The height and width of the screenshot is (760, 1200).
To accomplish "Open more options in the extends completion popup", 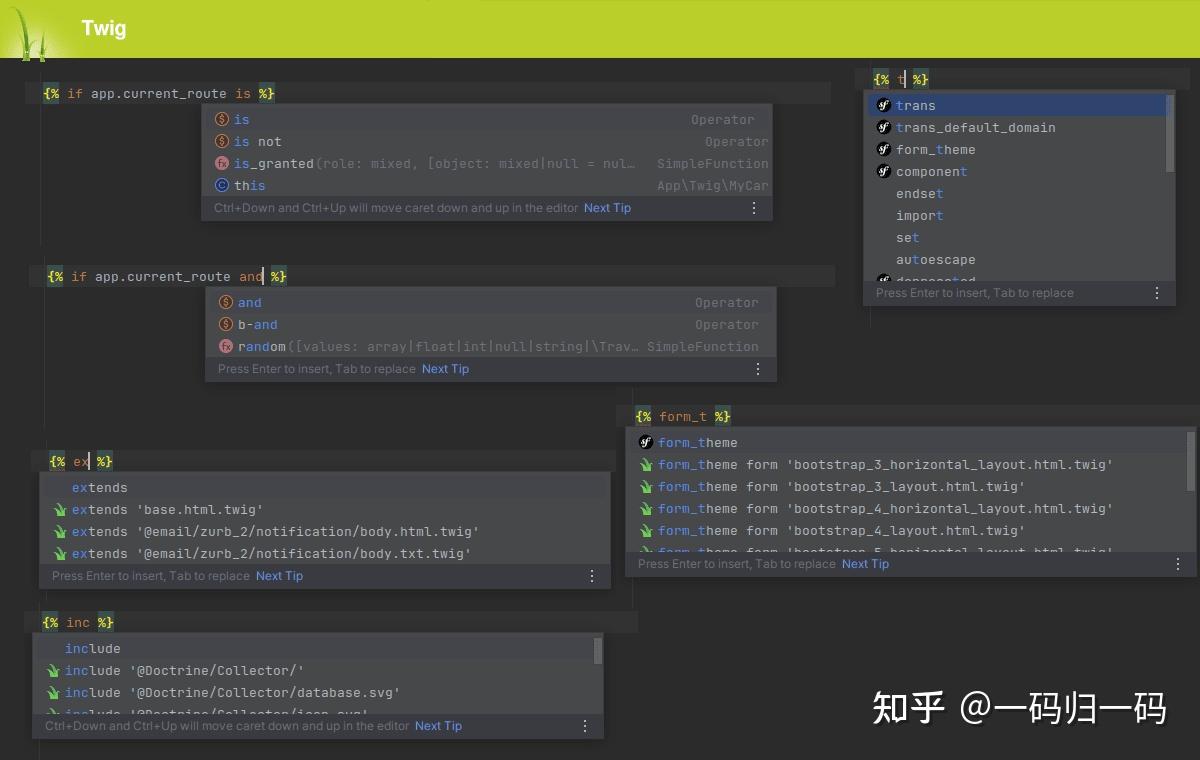I will pyautogui.click(x=592, y=576).
